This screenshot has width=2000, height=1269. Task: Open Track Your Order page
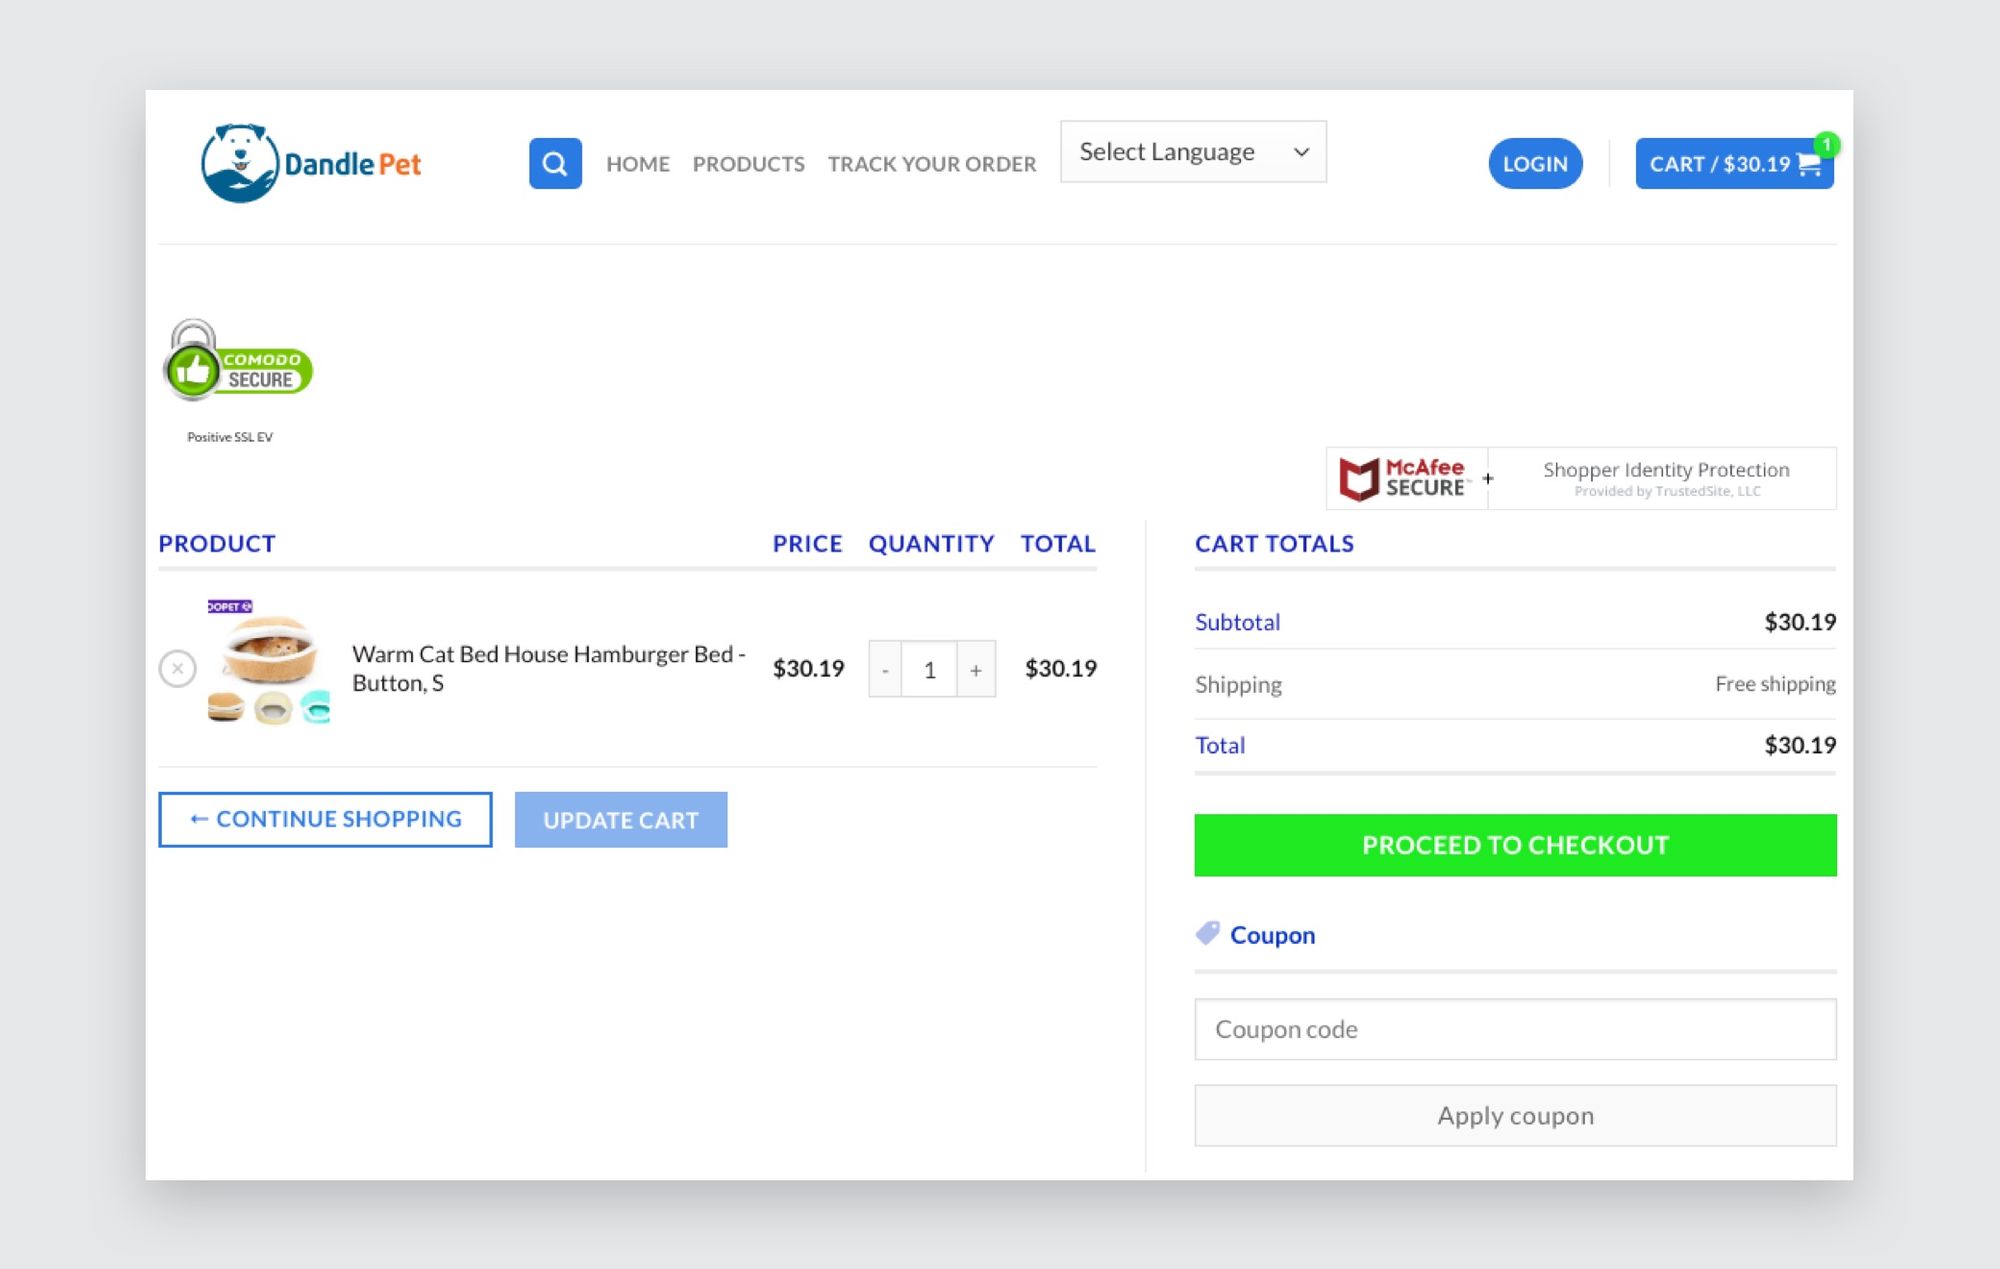[x=931, y=164]
